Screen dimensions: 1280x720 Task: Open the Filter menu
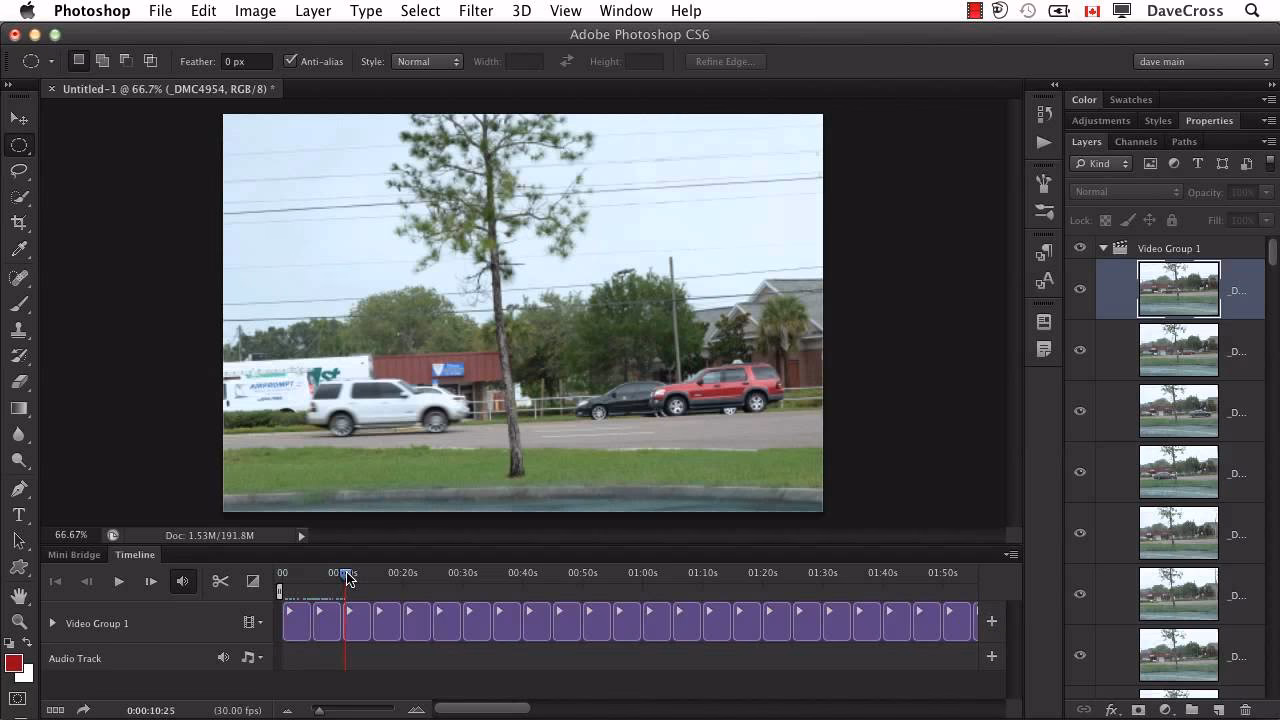tap(476, 11)
